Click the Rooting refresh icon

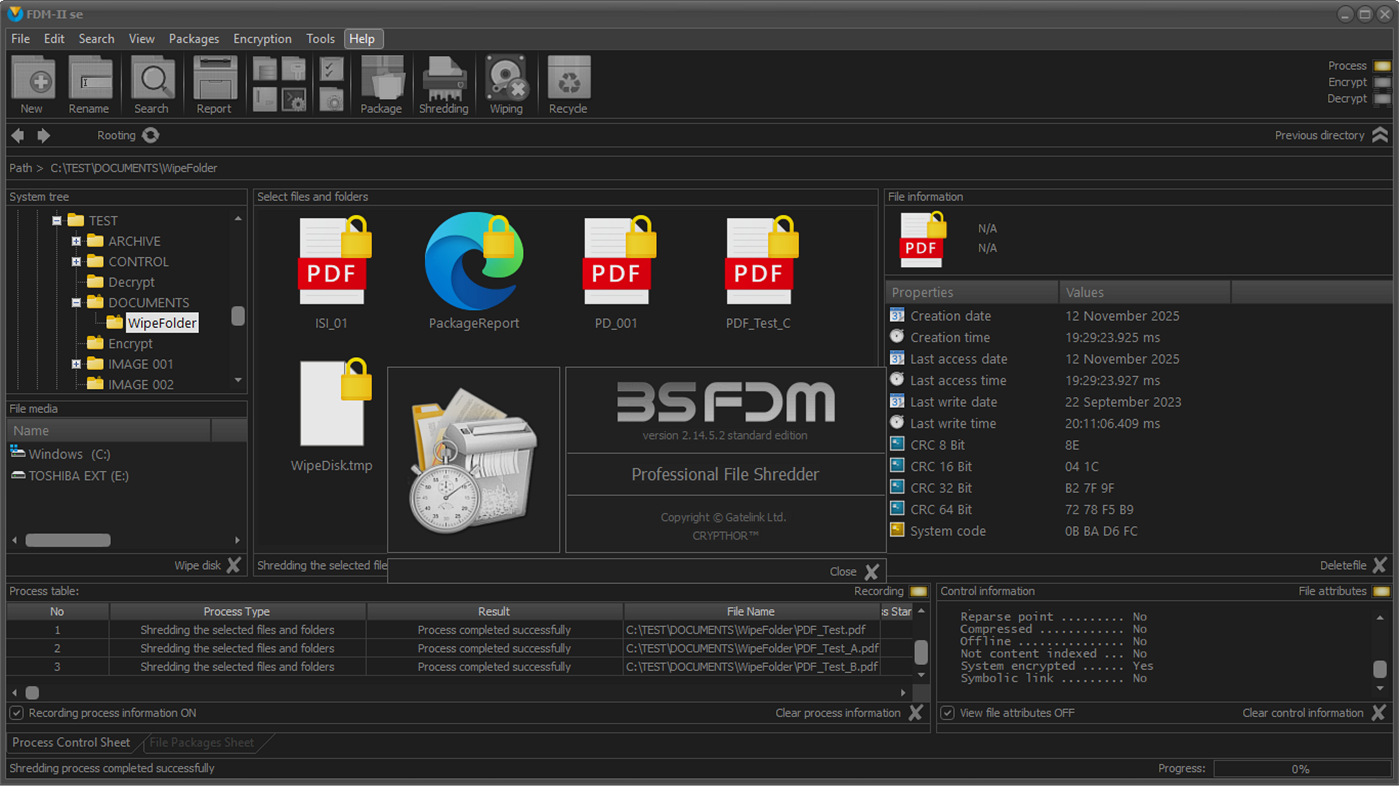click(x=149, y=135)
